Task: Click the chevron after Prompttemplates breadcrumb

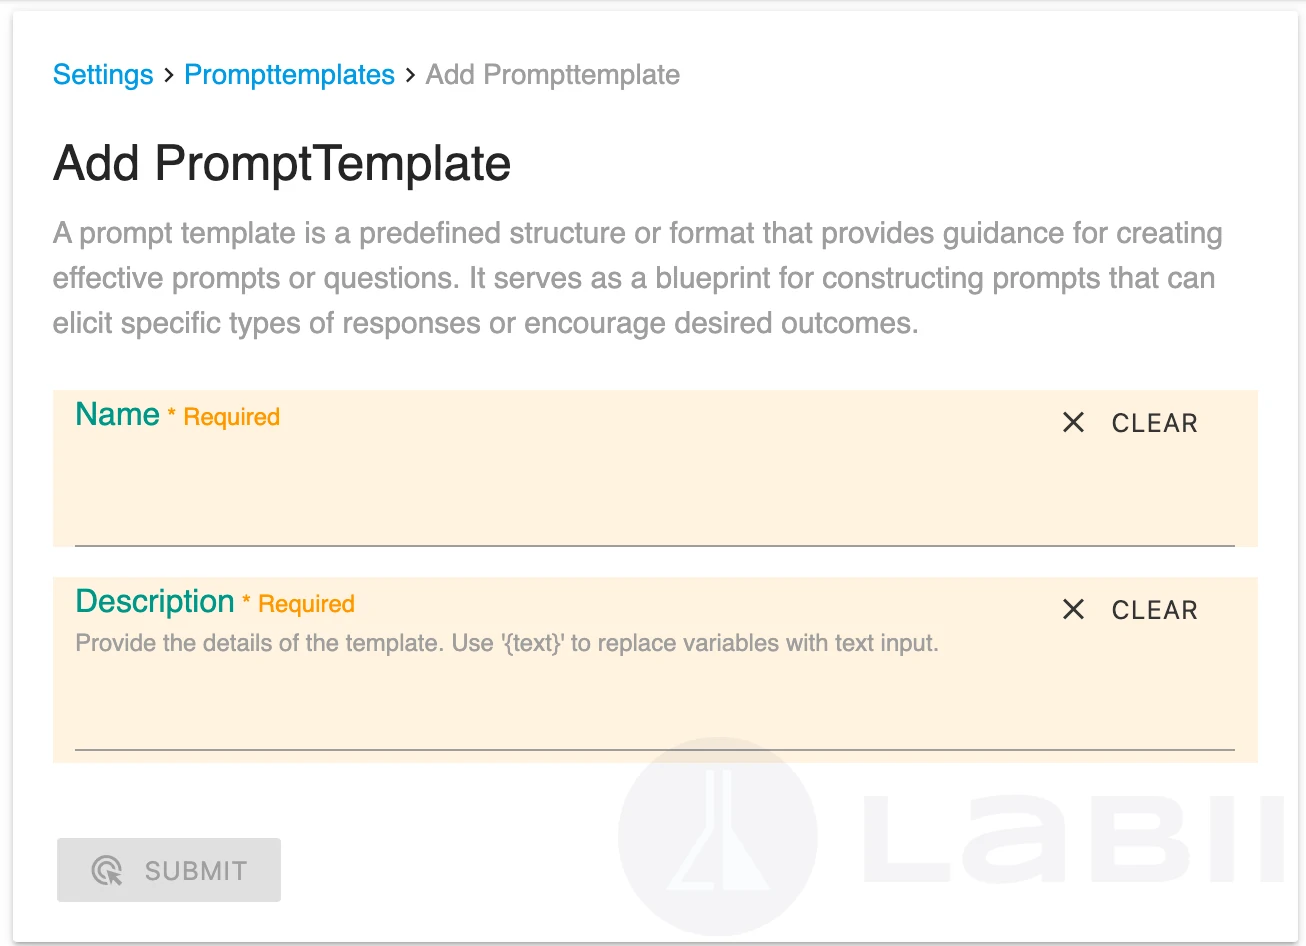Action: point(410,75)
